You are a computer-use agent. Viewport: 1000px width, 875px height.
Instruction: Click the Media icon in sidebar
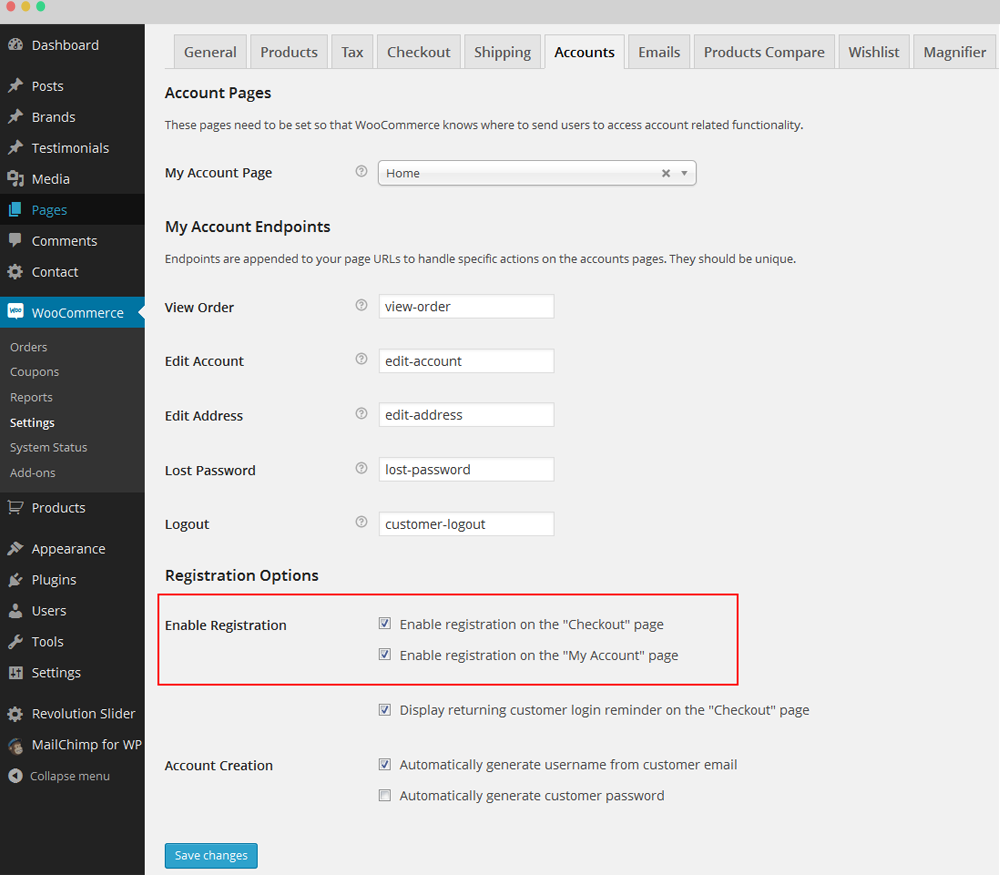15,179
